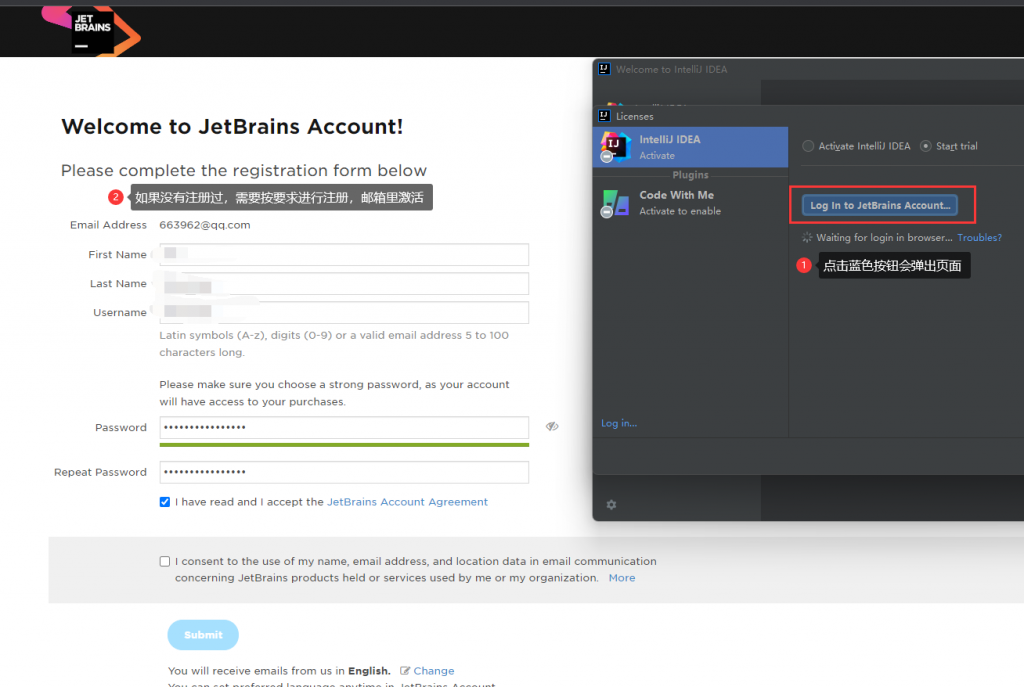Click the More link about consent
This screenshot has width=1024, height=687.
pos(622,578)
